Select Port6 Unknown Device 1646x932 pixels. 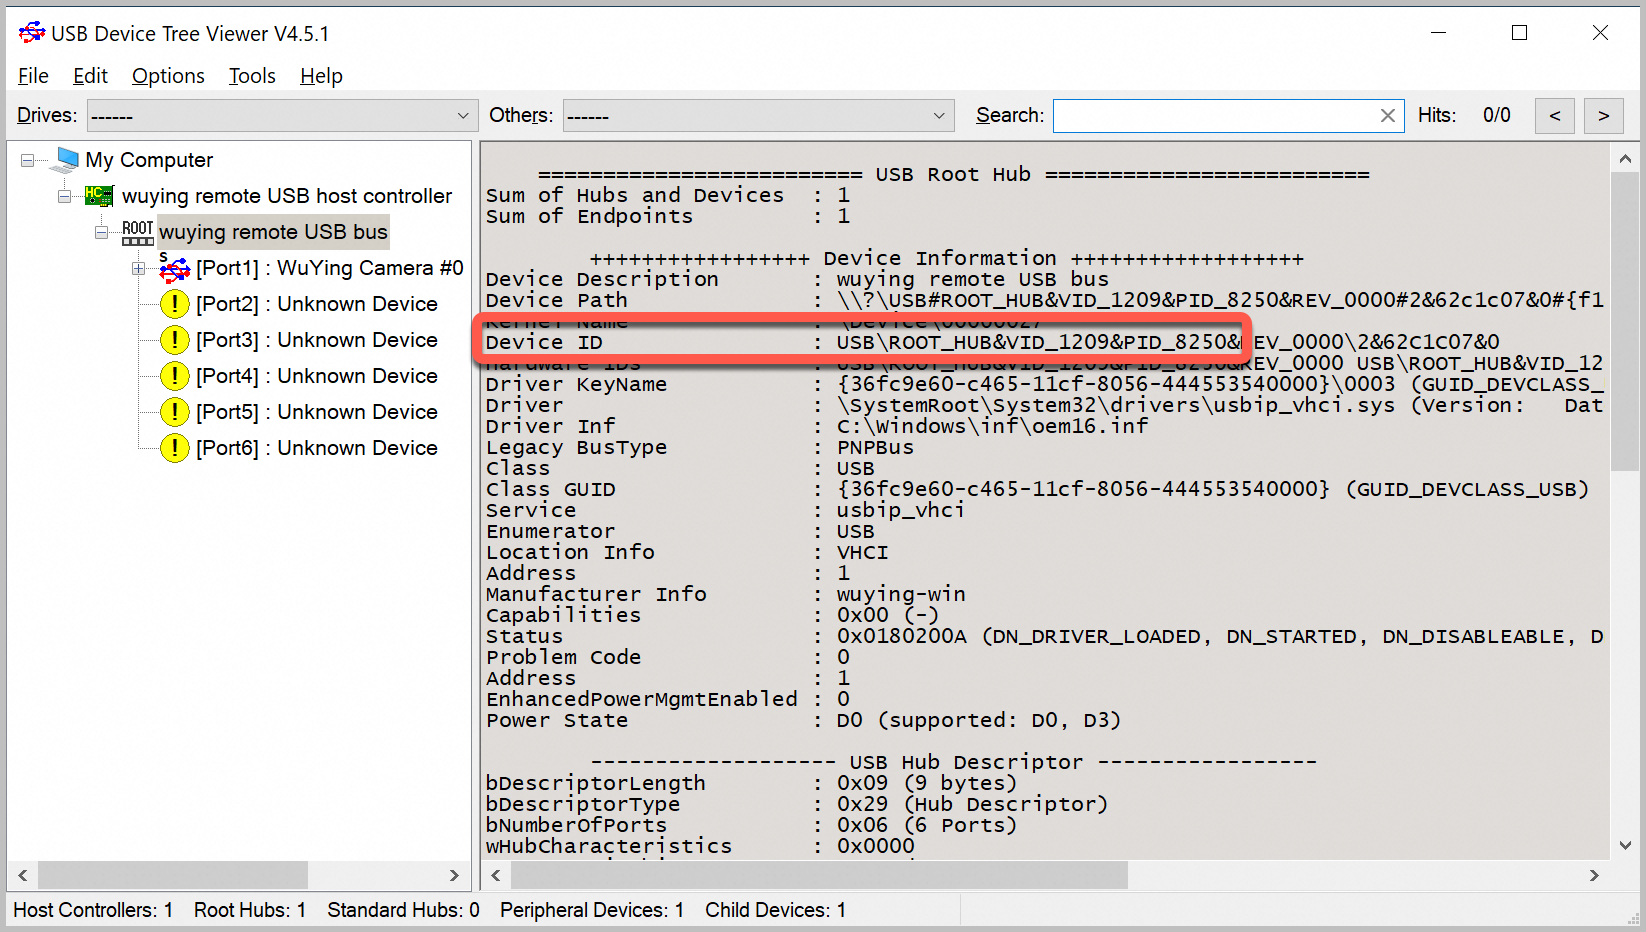[x=317, y=448]
